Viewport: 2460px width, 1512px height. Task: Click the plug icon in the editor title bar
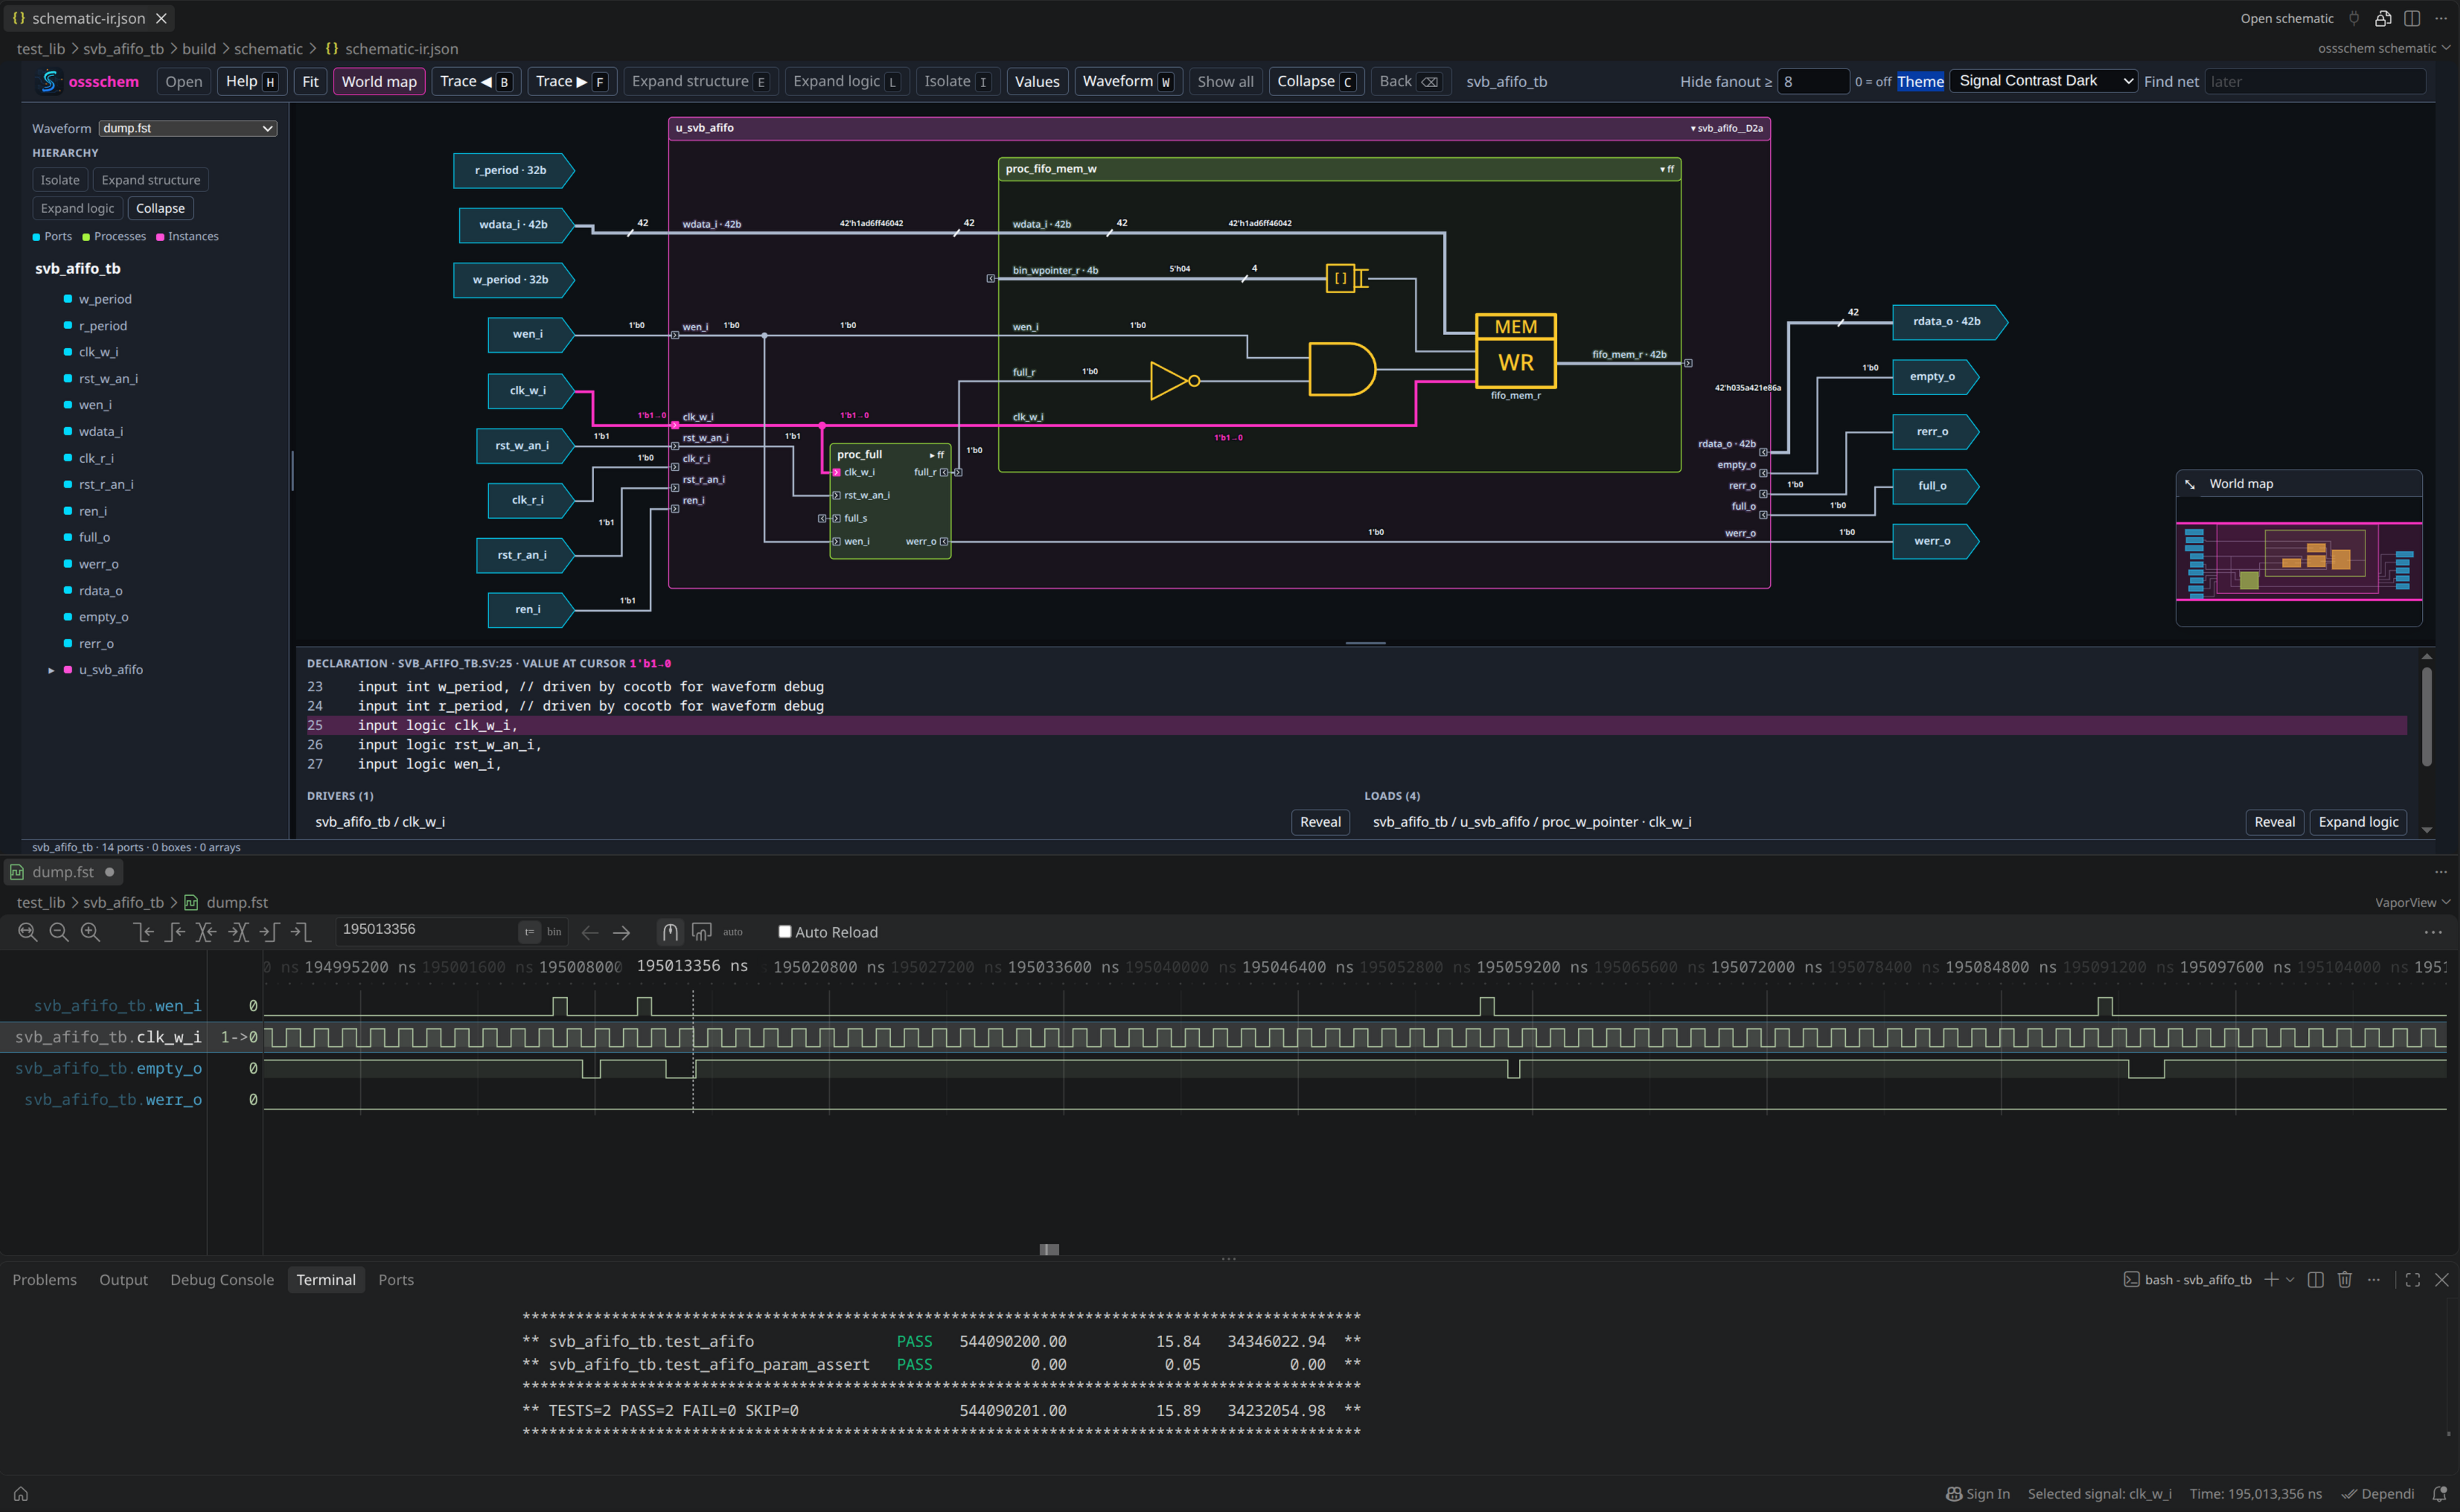click(x=2353, y=18)
